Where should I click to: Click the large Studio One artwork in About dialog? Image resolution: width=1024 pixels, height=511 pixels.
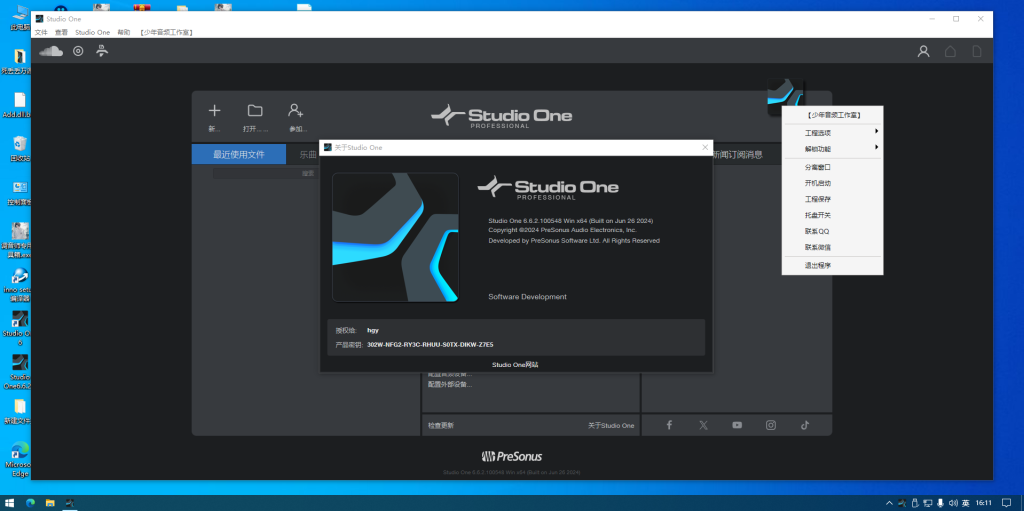tap(395, 237)
